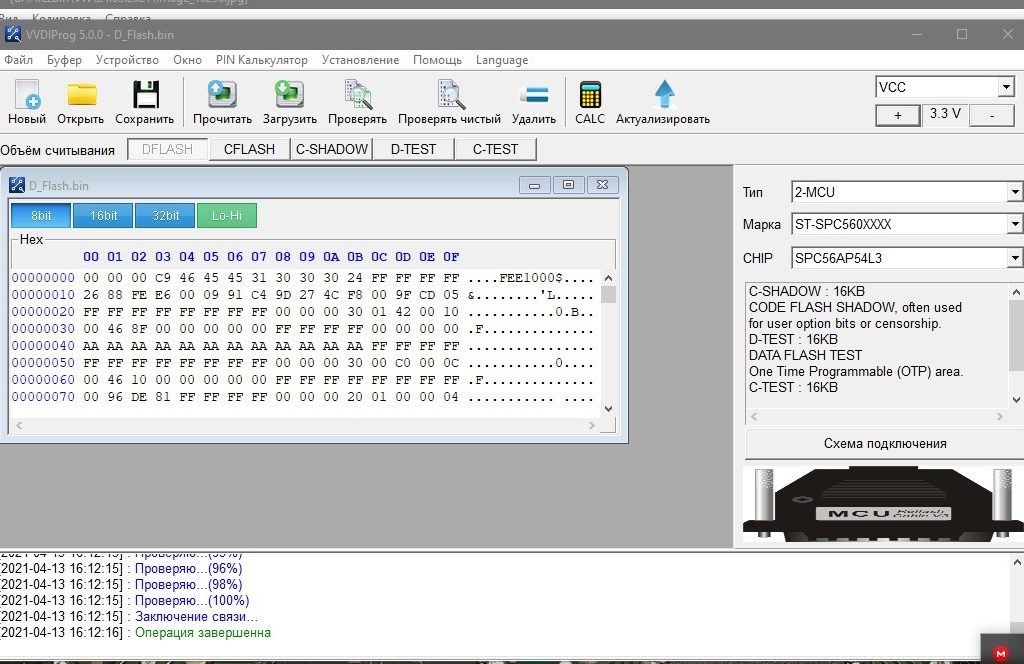Click the 3.3 V voltage value field

coord(945,114)
